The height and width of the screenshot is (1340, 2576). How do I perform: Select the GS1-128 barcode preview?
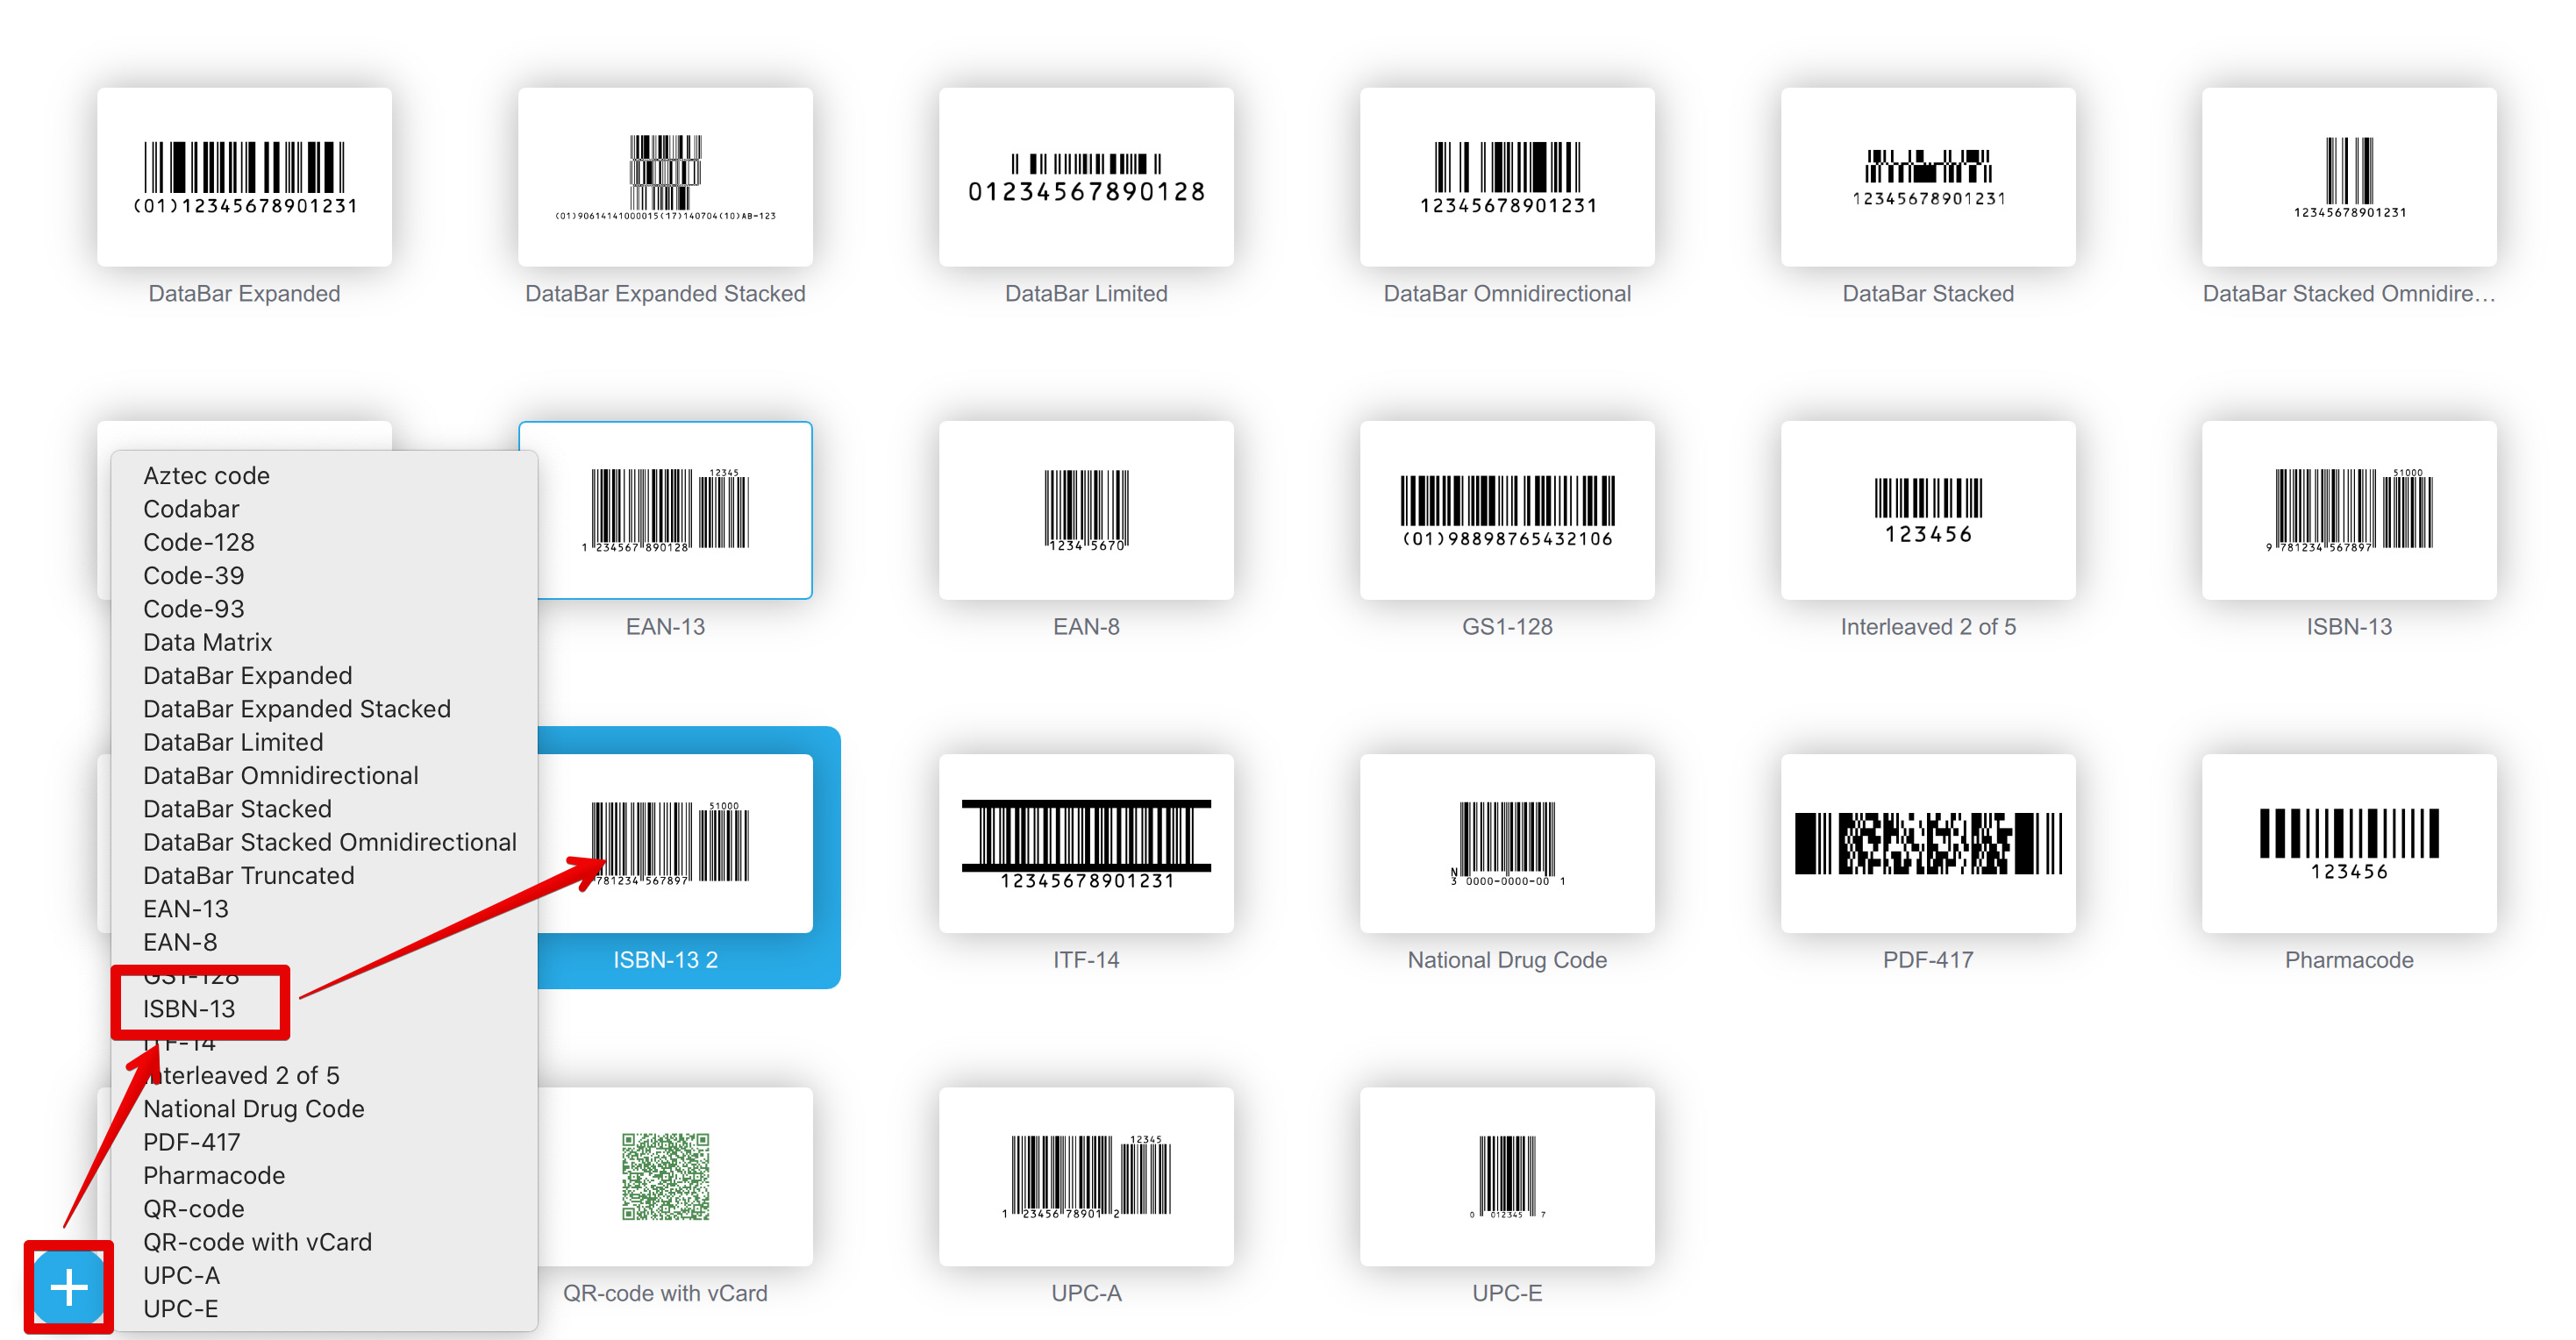pyautogui.click(x=1507, y=510)
